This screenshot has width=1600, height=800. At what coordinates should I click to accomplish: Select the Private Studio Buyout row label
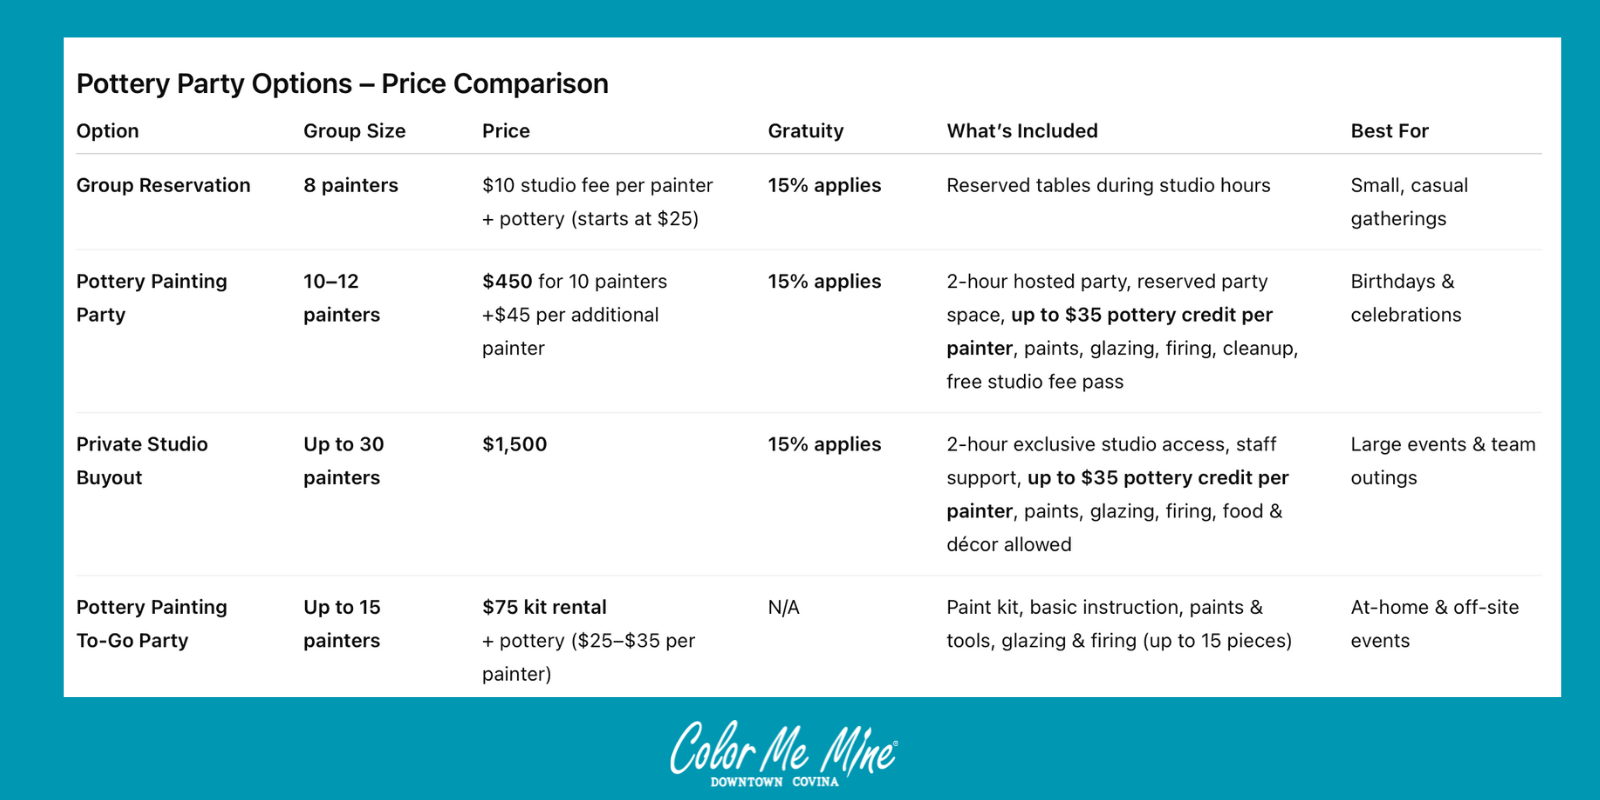(x=142, y=461)
